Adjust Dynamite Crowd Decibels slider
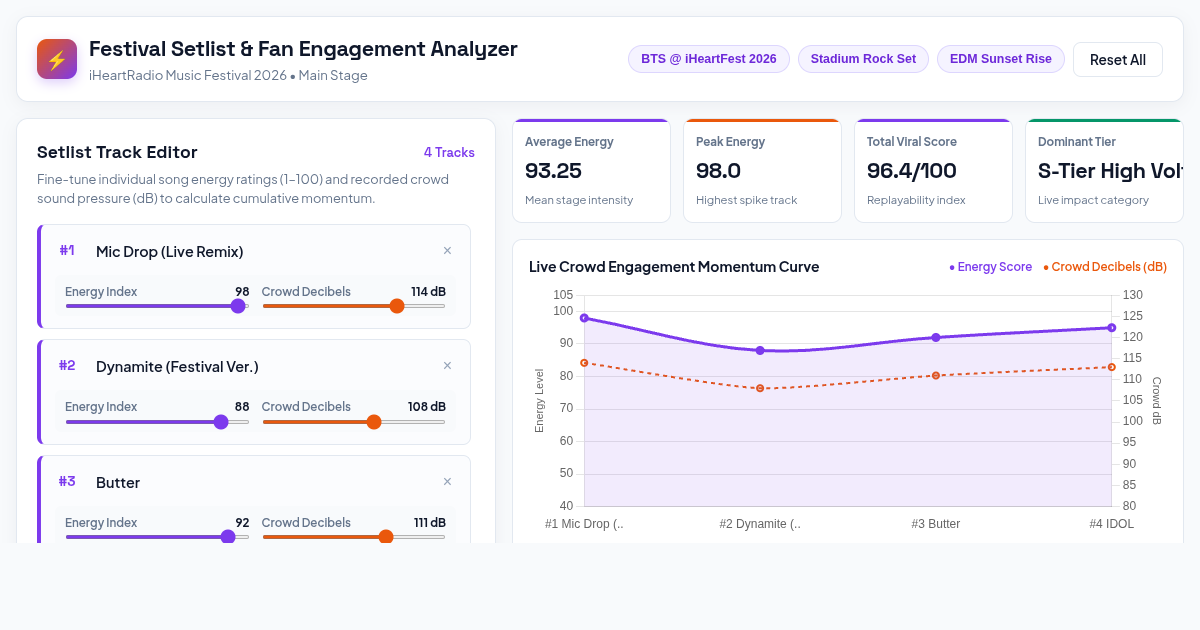This screenshot has height=630, width=1200. pos(354,422)
